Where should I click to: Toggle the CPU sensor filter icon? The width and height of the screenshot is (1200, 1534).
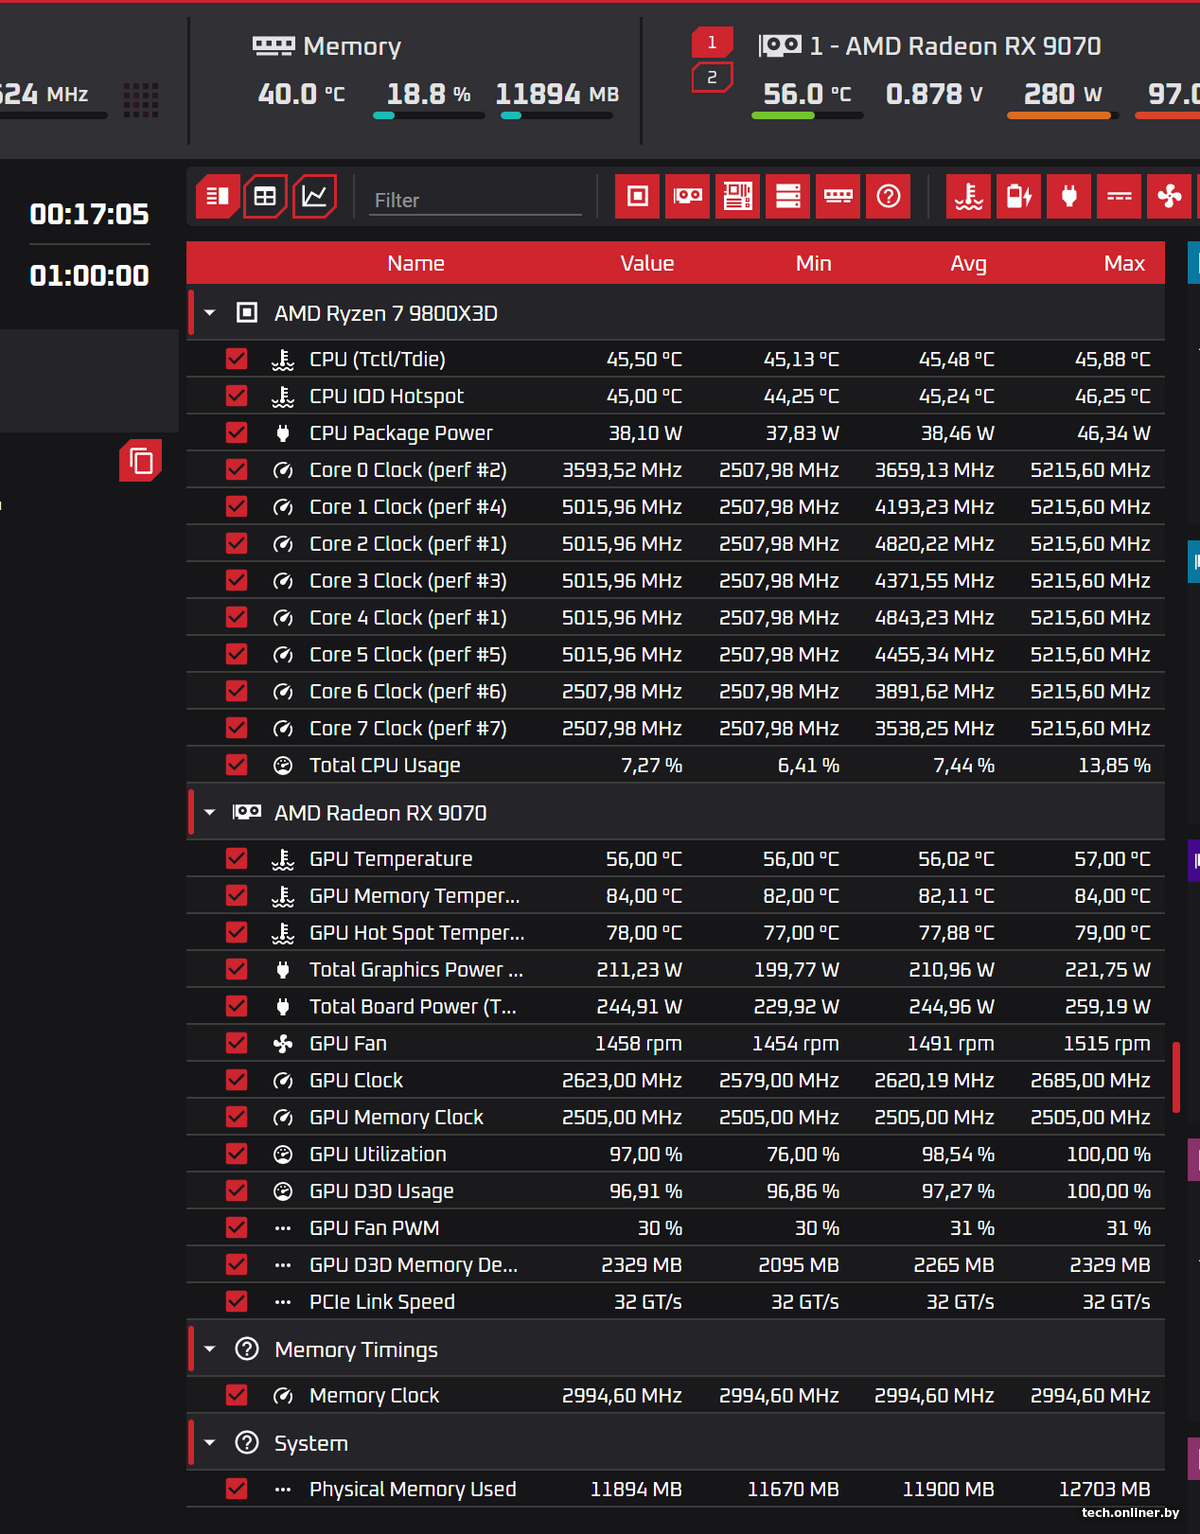tap(637, 196)
